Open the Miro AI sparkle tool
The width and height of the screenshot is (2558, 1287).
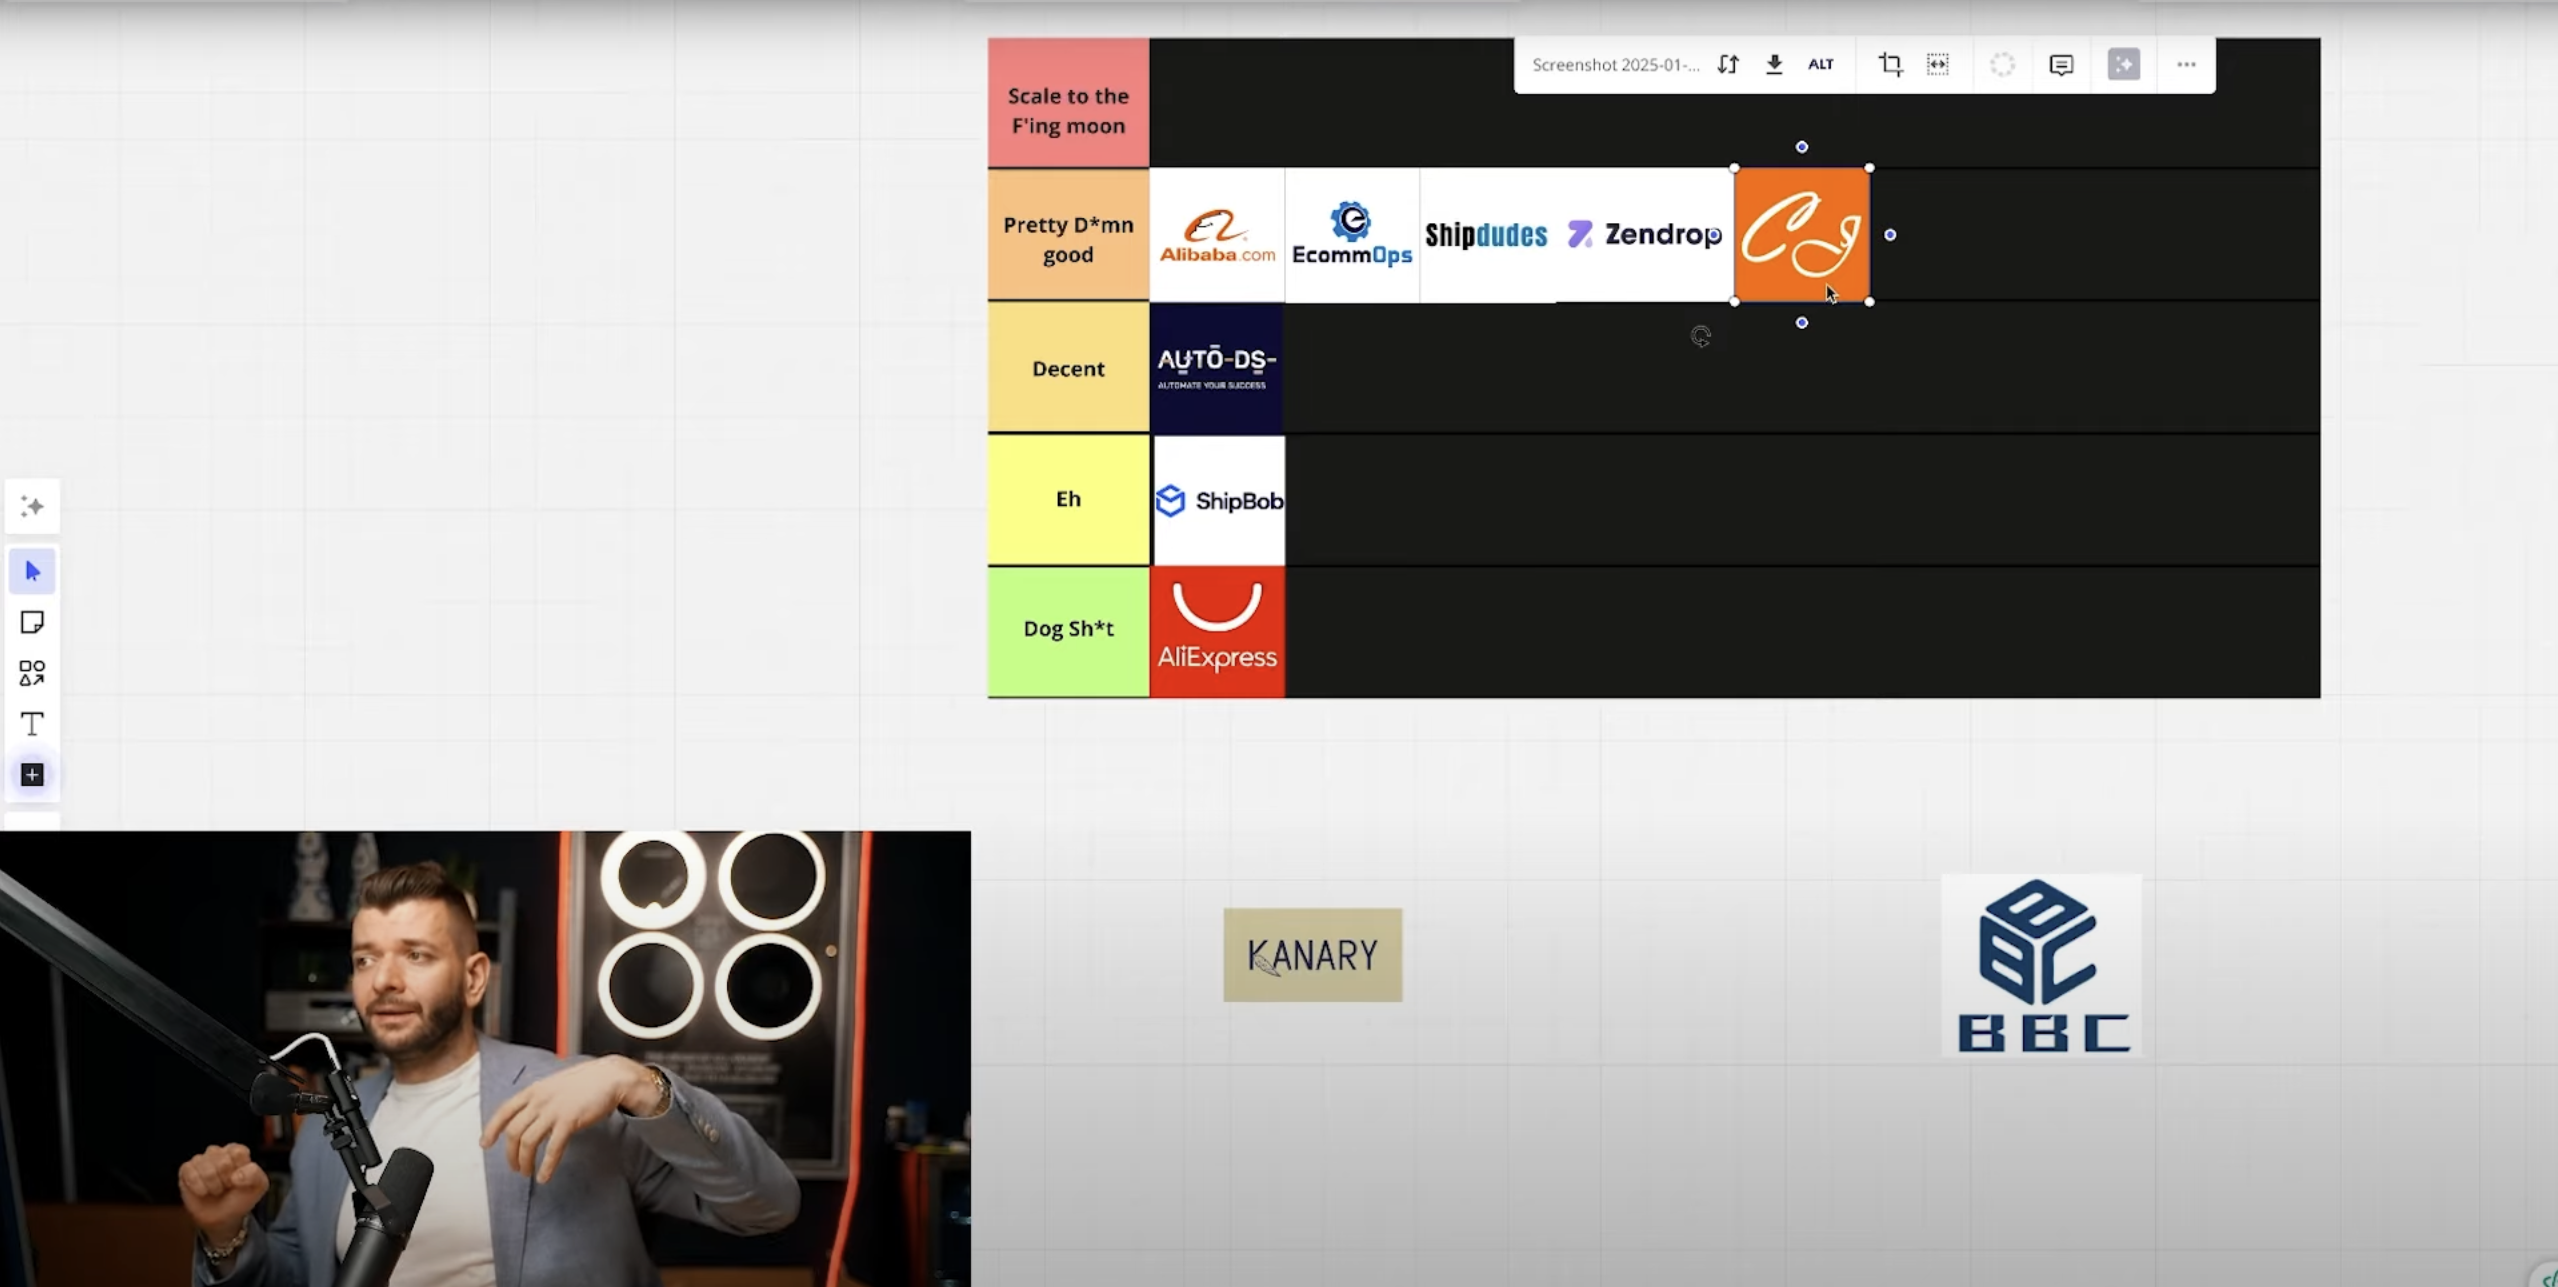tap(32, 506)
